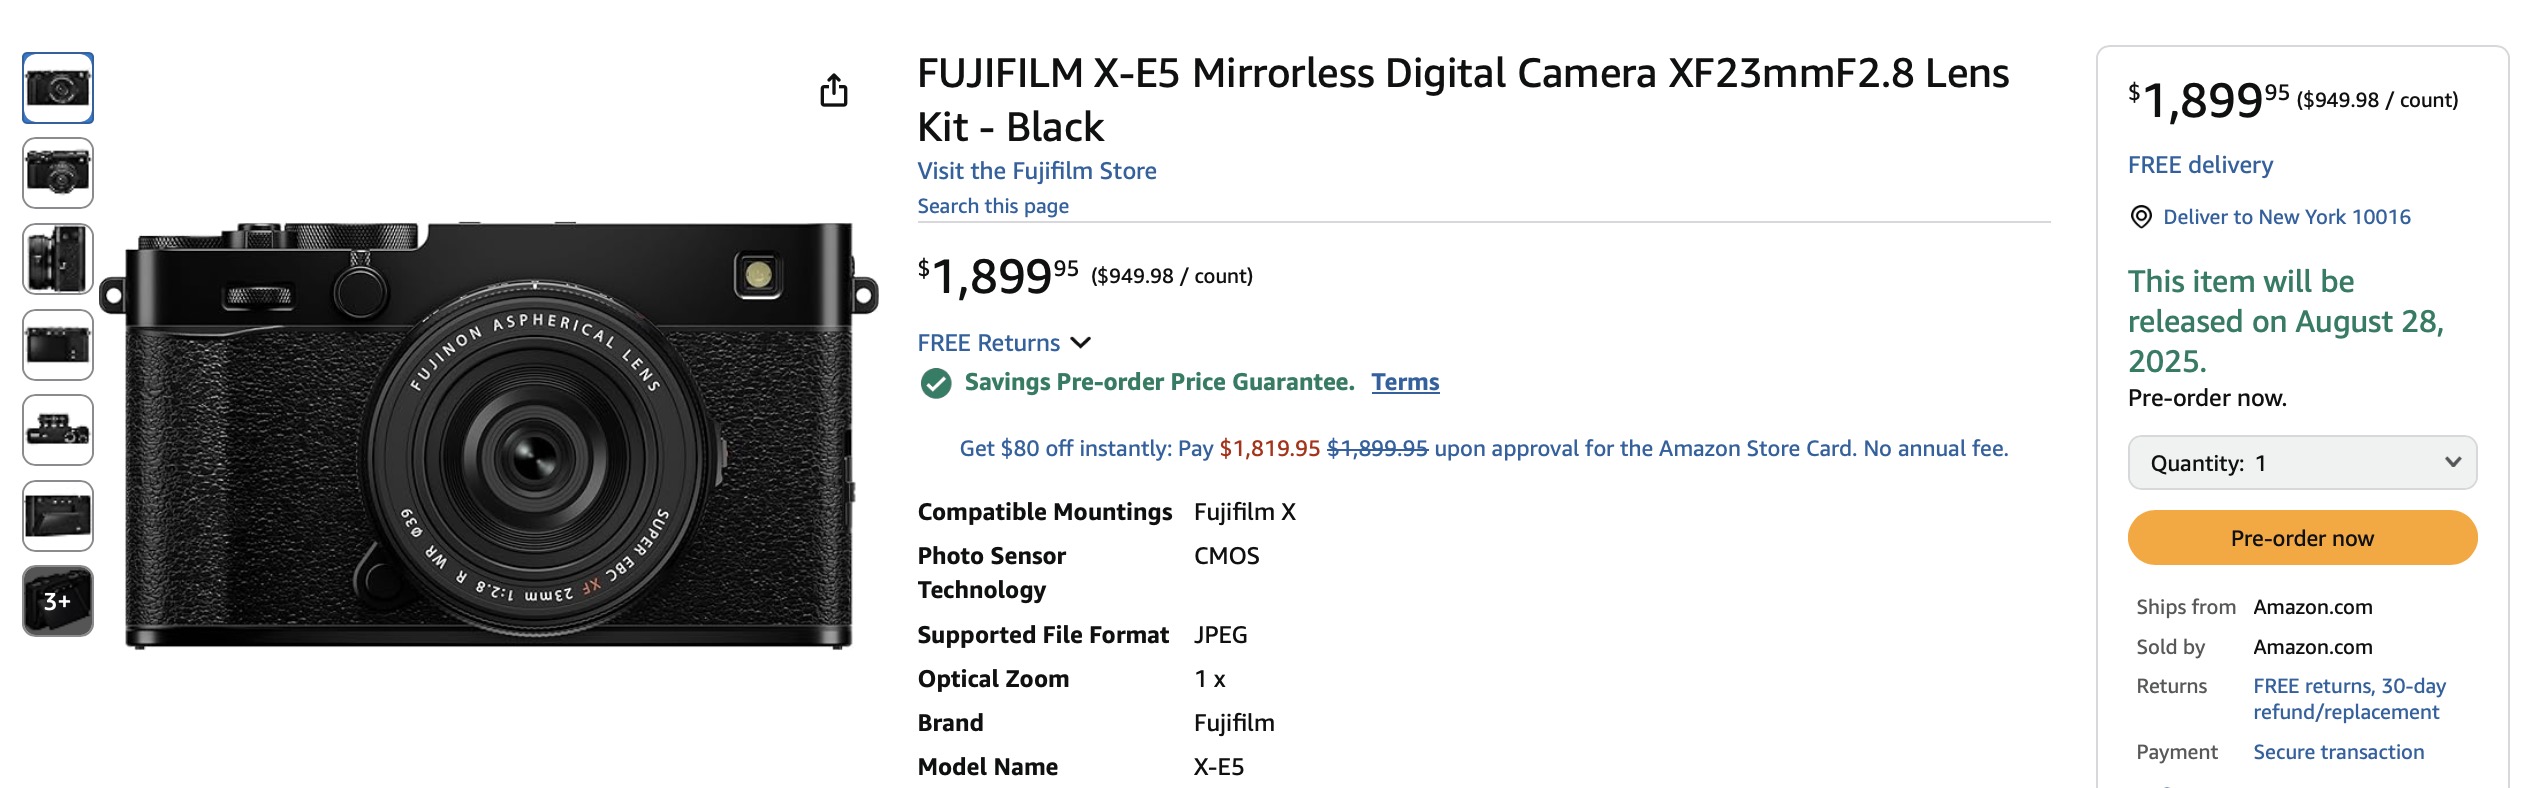Select the second camera thumbnail

(x=58, y=173)
